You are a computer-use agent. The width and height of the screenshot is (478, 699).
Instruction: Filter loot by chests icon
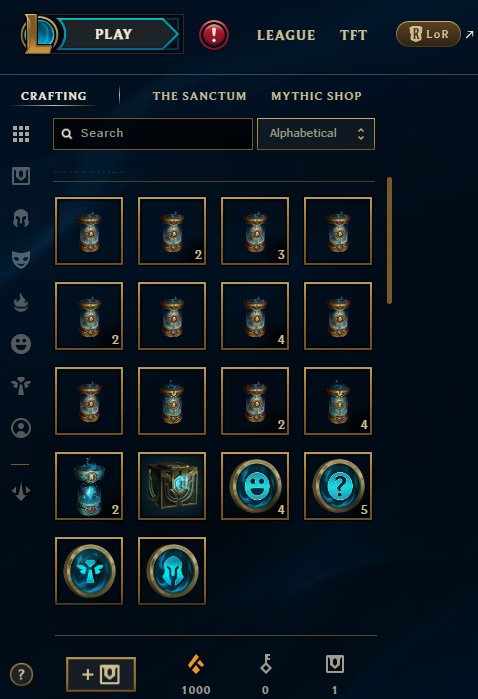pos(21,176)
